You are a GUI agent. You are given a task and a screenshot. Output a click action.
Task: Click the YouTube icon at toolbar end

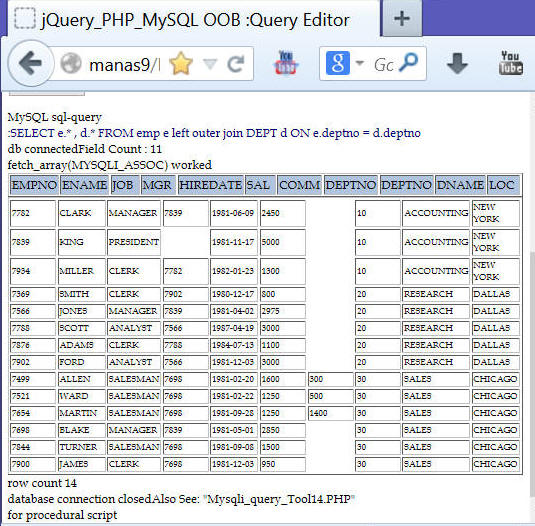(511, 63)
